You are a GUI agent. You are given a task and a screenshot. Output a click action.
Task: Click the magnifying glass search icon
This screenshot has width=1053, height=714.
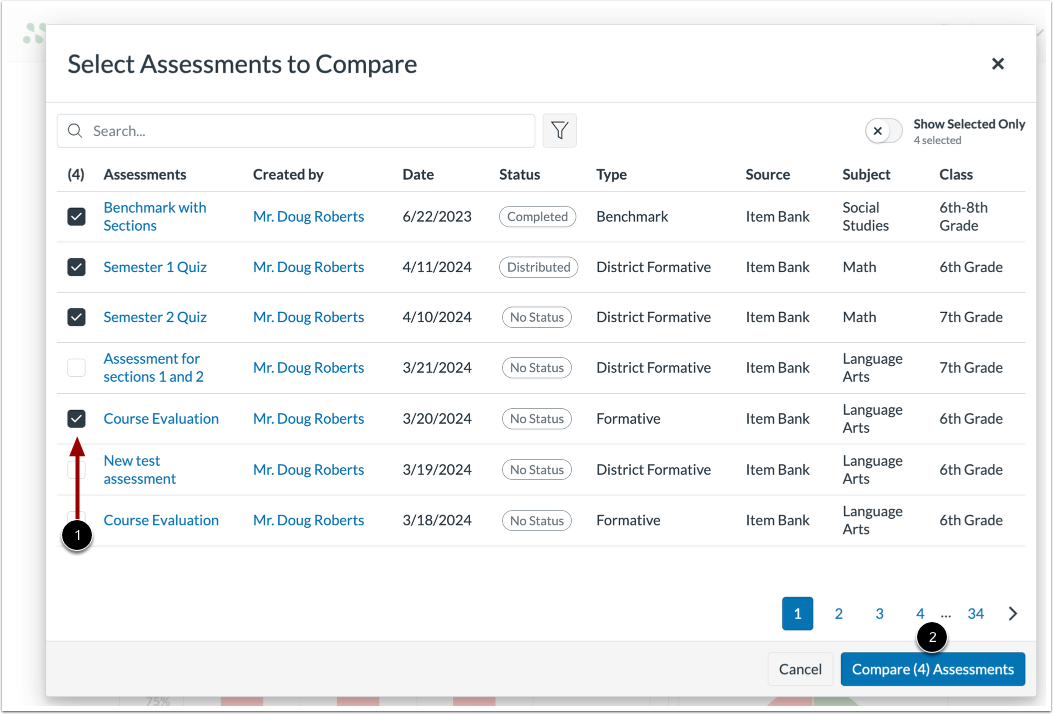coord(75,130)
